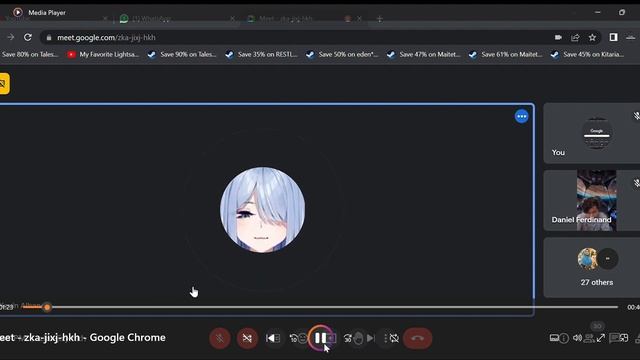
Task: Click the middle of the playback timeline
Action: [x=320, y=307]
